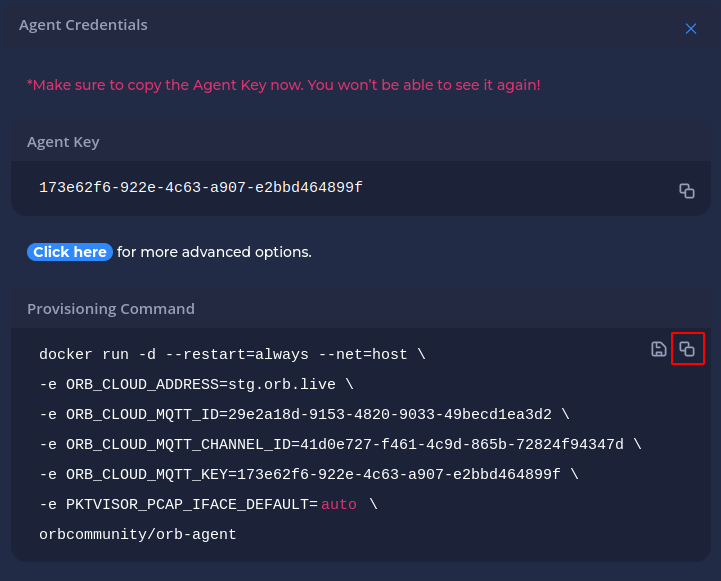Click the pink auto interface value
This screenshot has height=581, width=721.
(339, 504)
